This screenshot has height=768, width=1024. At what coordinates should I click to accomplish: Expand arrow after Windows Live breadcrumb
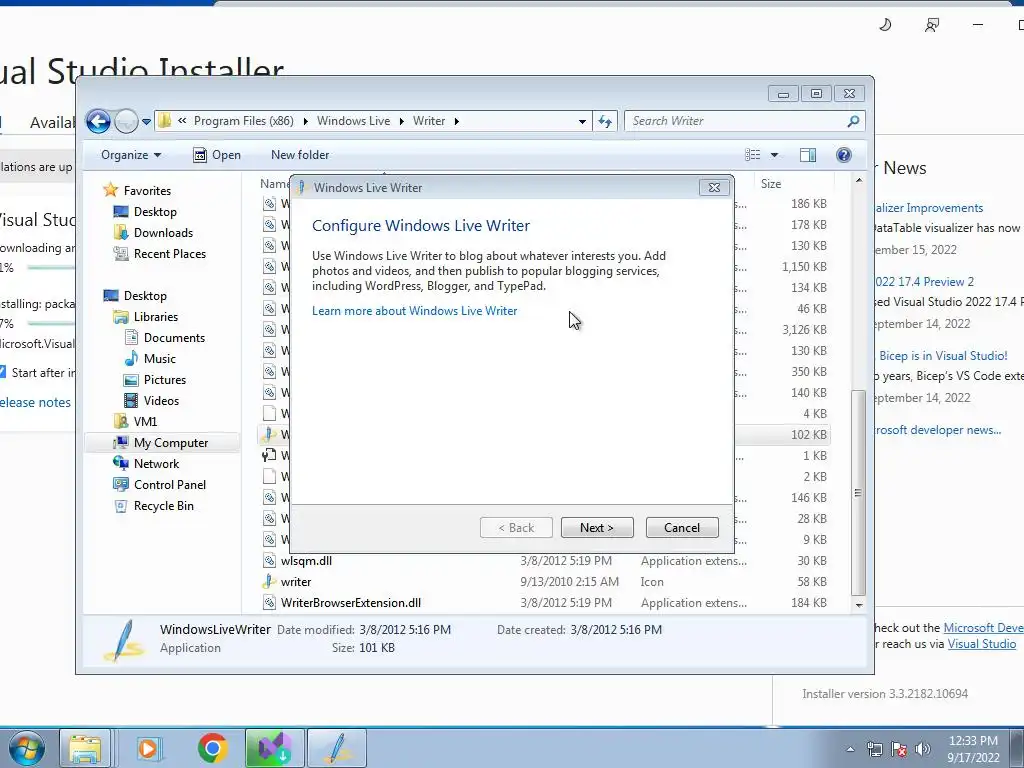pyautogui.click(x=402, y=121)
